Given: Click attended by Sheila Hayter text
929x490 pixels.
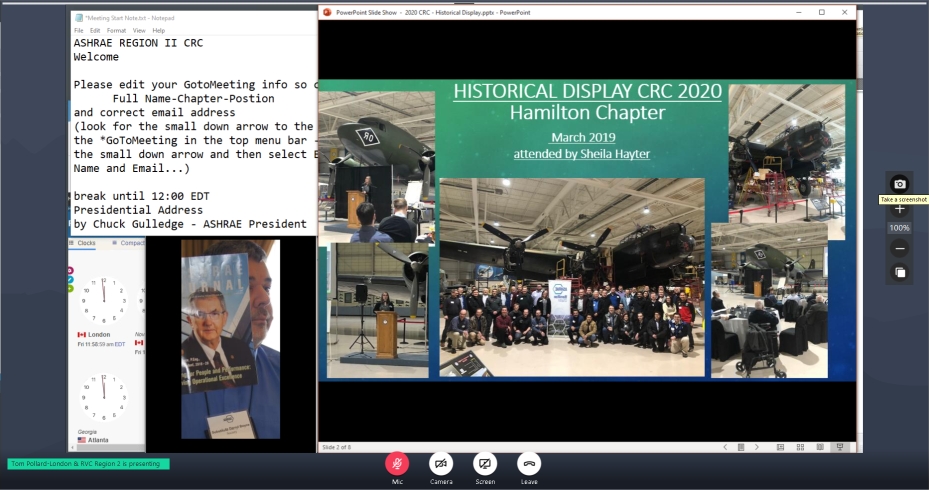Looking at the screenshot, I should (581, 154).
